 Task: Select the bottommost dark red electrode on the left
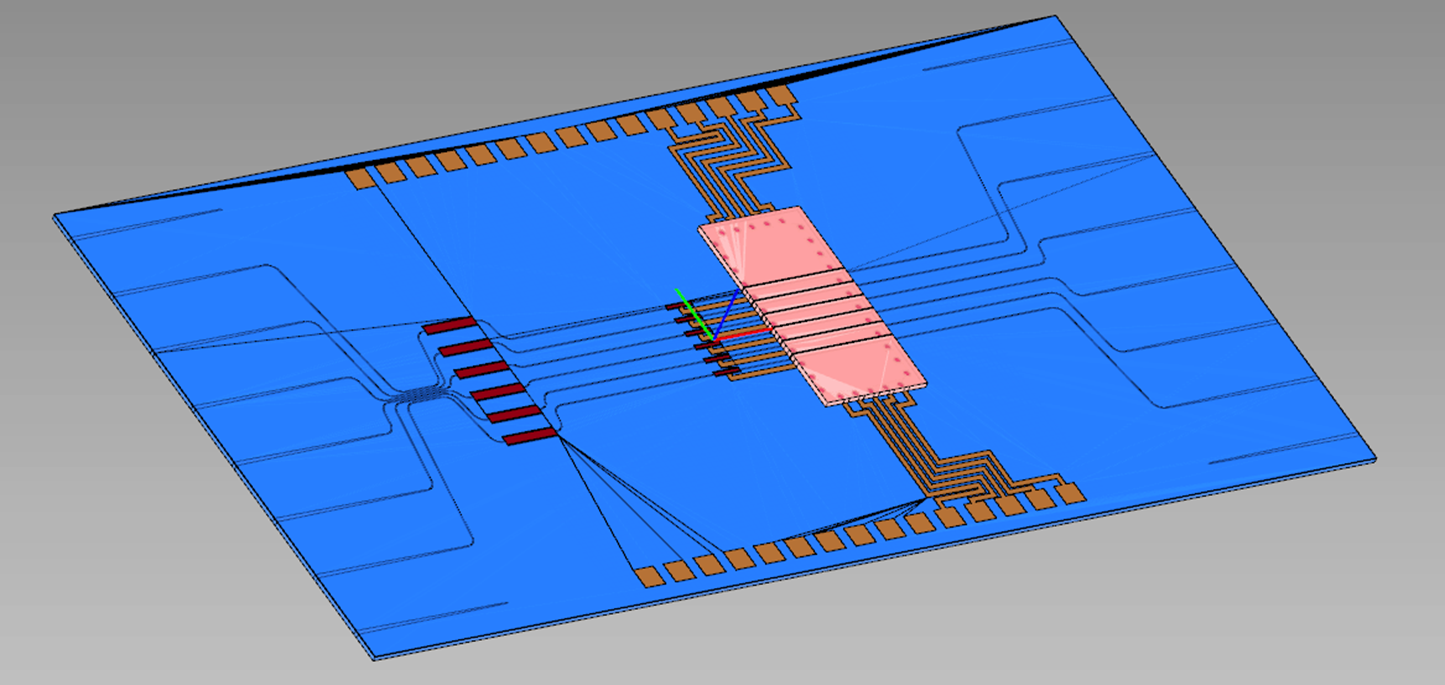[530, 437]
